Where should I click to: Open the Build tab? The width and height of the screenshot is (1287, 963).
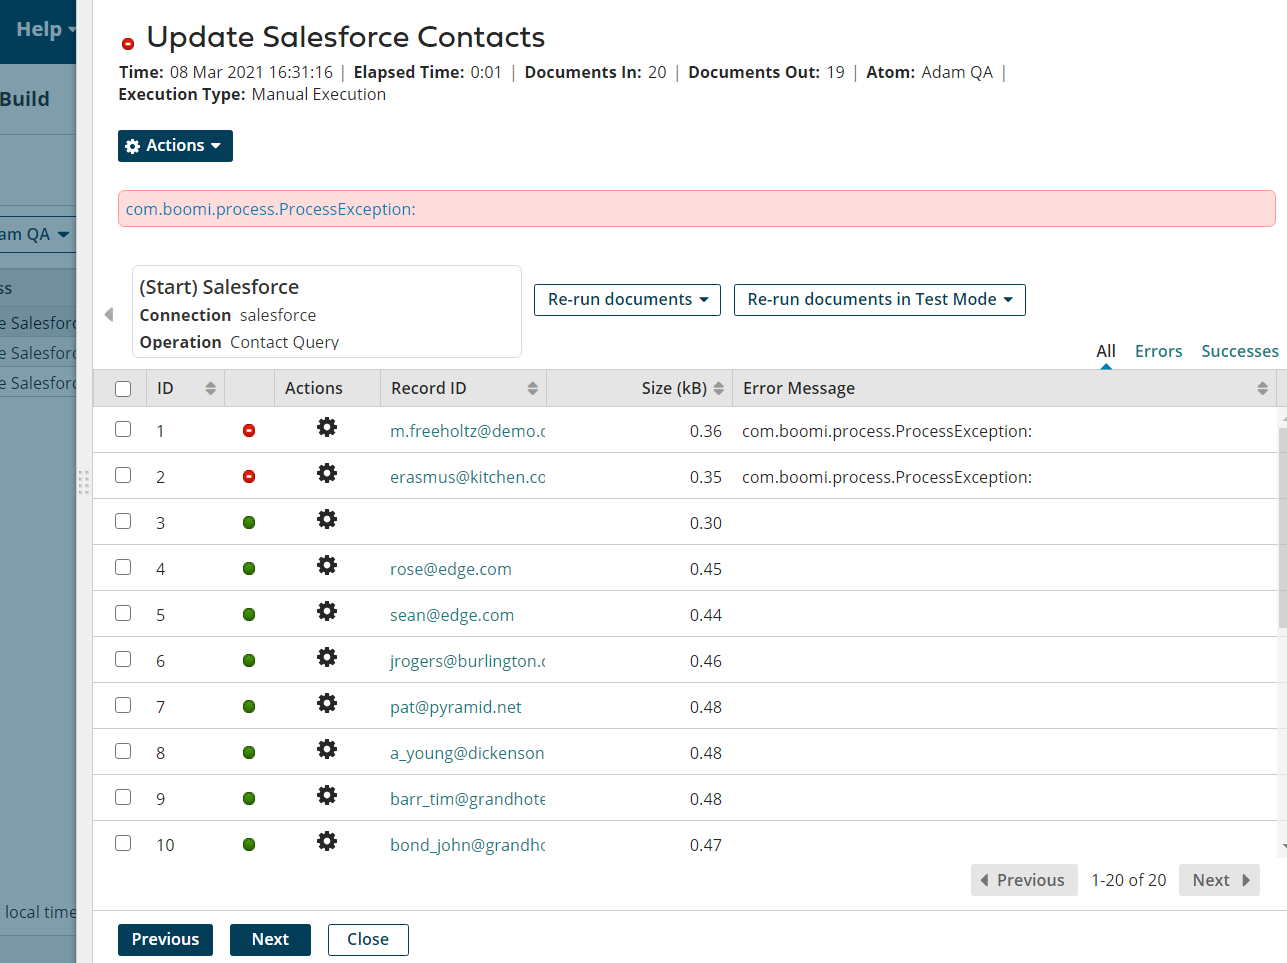tap(25, 99)
